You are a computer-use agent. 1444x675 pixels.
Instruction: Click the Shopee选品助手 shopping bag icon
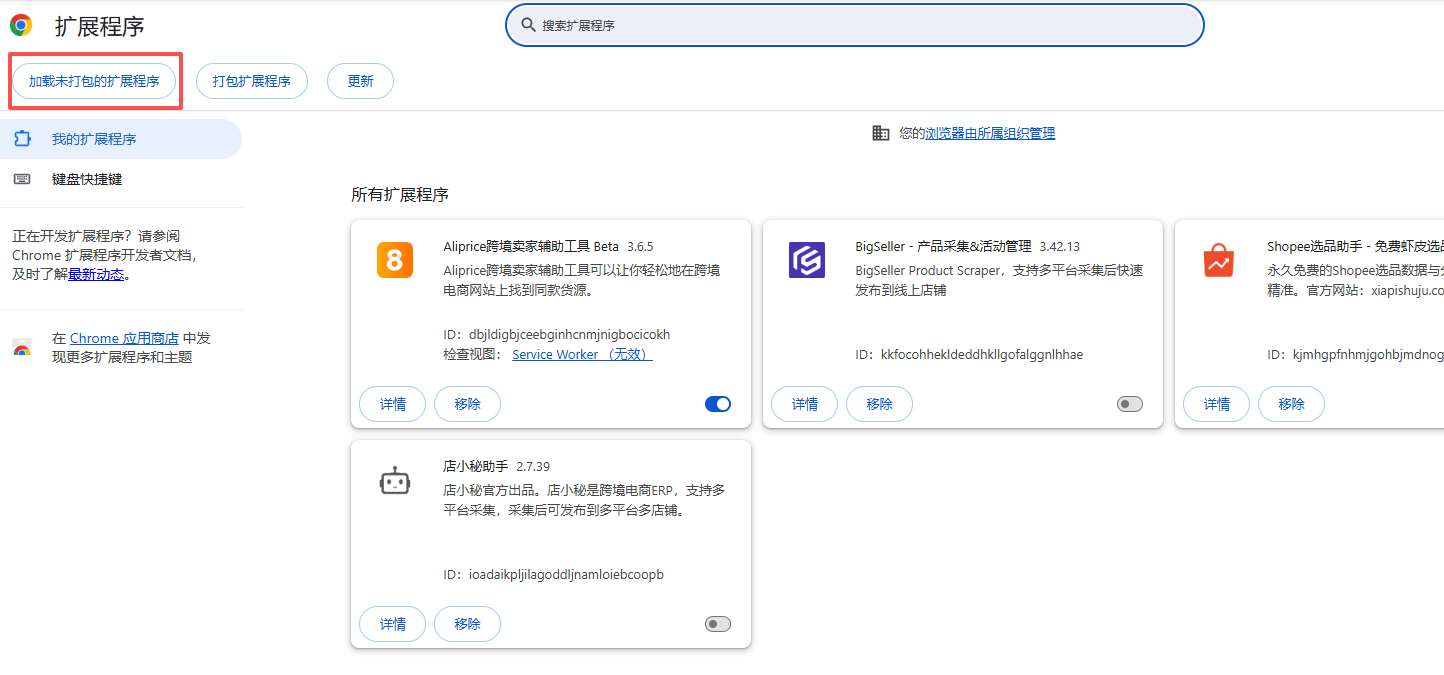(x=1218, y=260)
